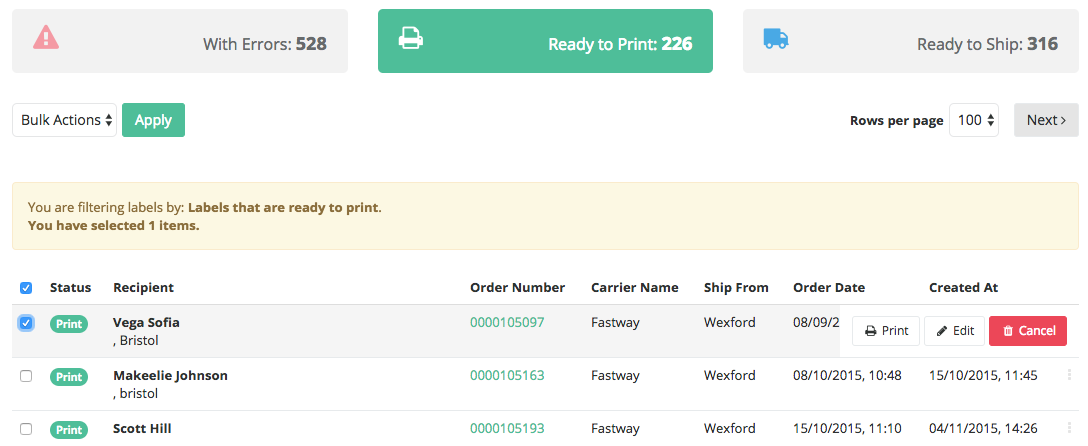Switch to the Ready to Ship tab
1088x446 pixels.
[910, 41]
